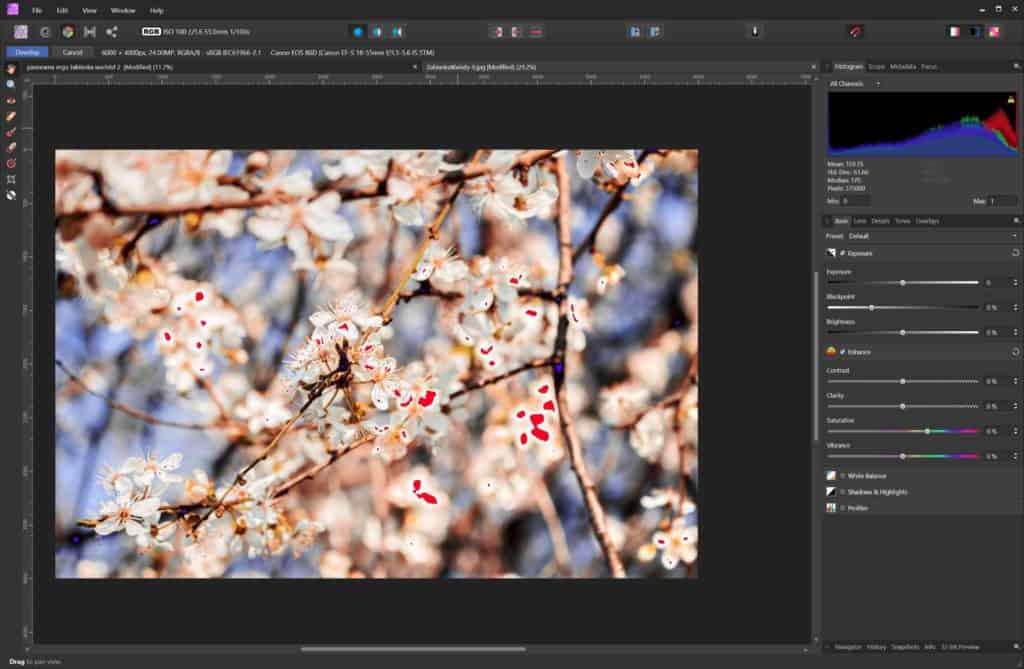Enable the Shadows & Highlights adjustment

click(843, 492)
